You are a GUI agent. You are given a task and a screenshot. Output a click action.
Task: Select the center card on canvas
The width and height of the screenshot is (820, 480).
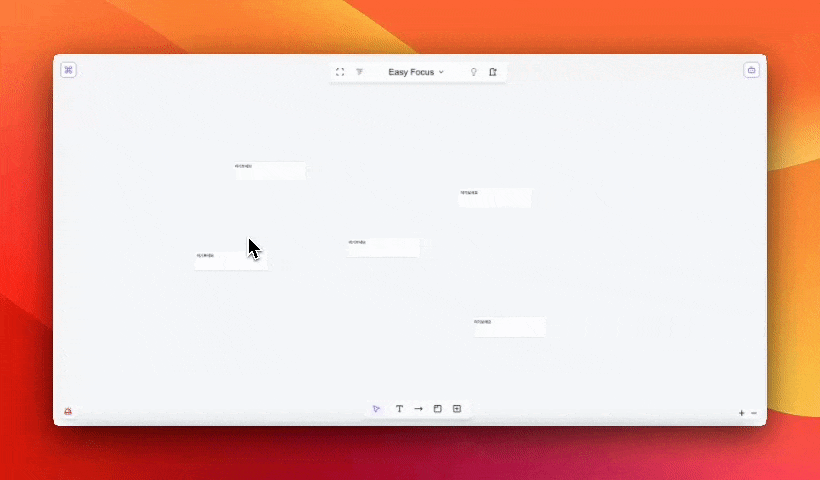click(383, 247)
